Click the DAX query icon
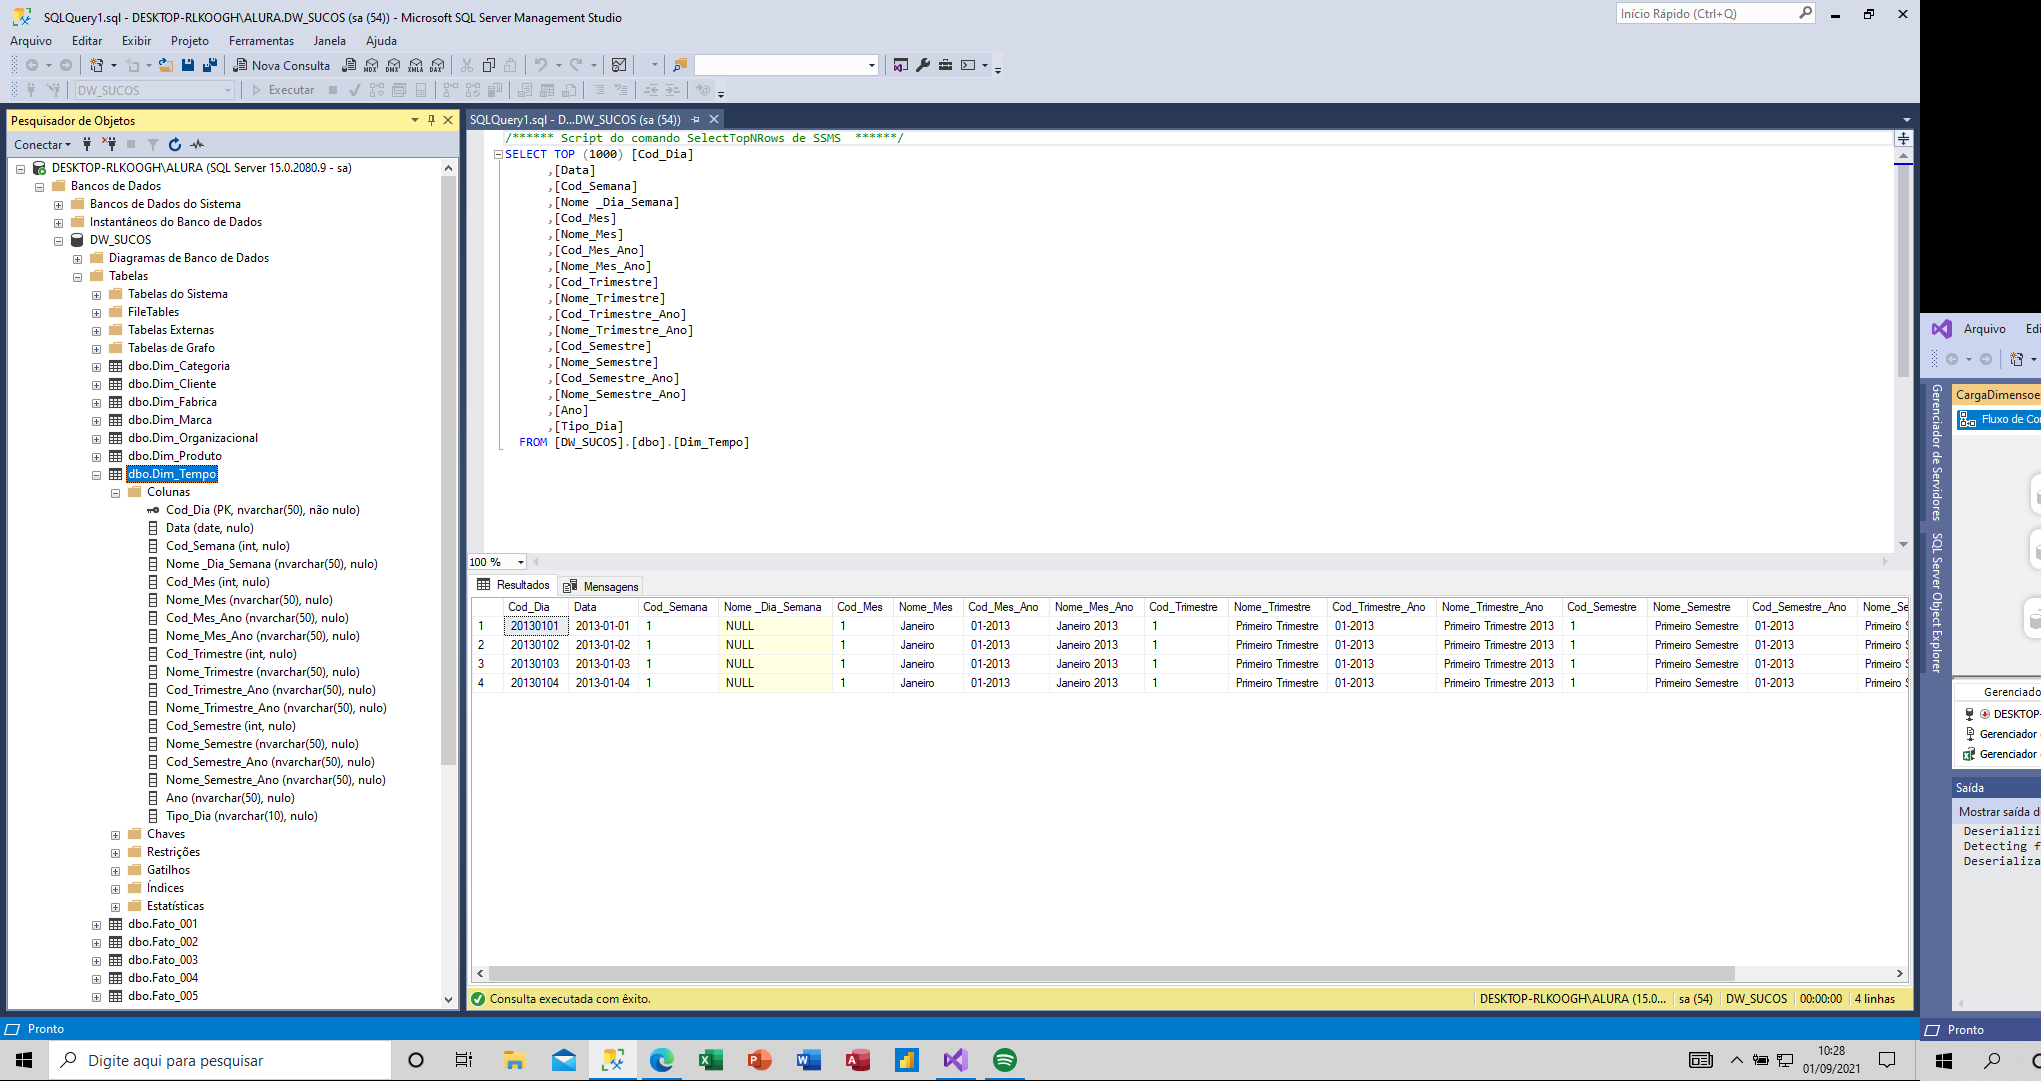The width and height of the screenshot is (2041, 1081). tap(437, 65)
